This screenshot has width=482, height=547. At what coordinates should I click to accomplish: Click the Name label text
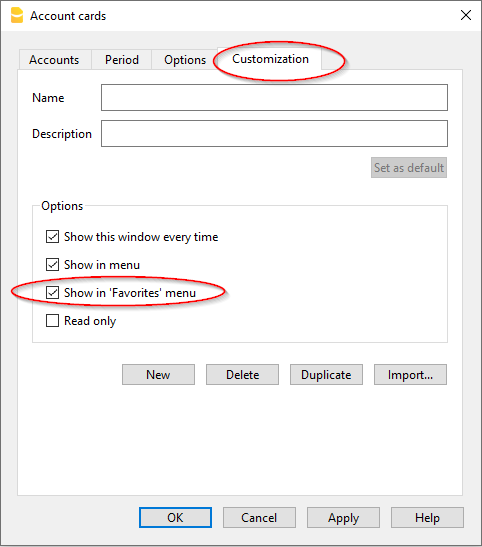(48, 98)
